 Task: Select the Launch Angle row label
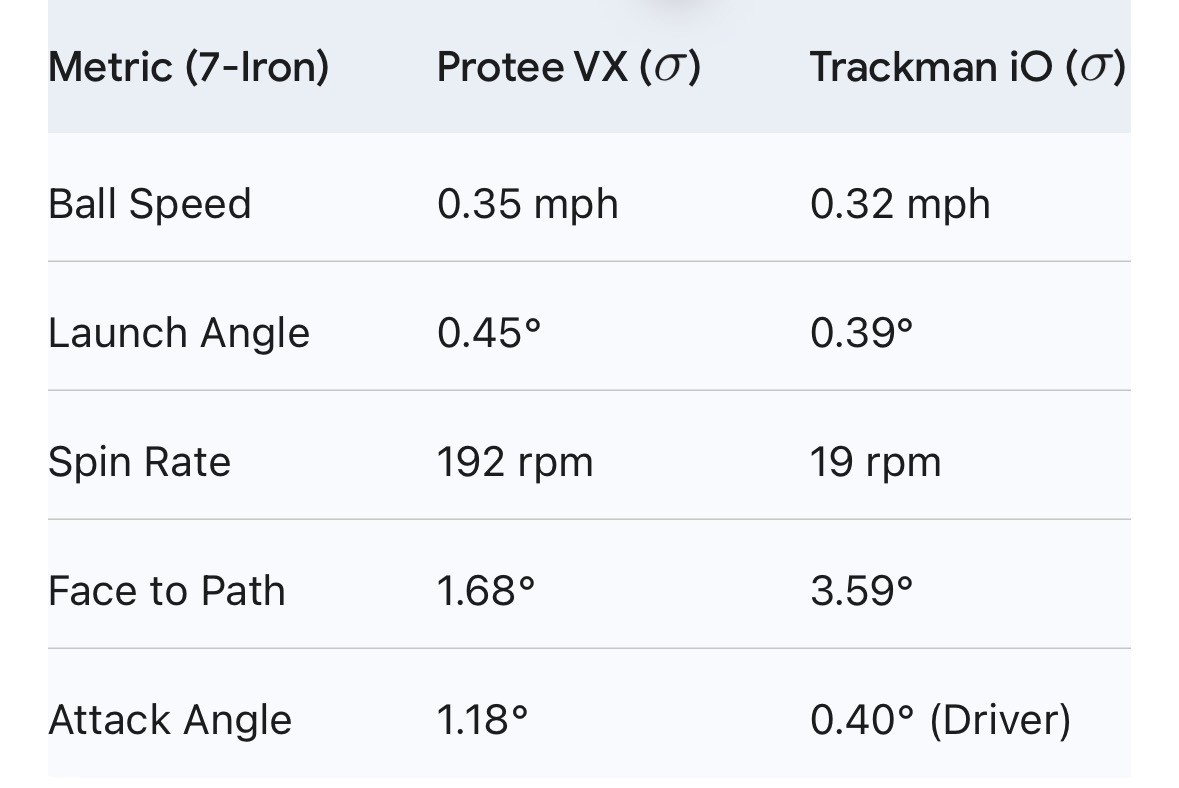pos(179,334)
